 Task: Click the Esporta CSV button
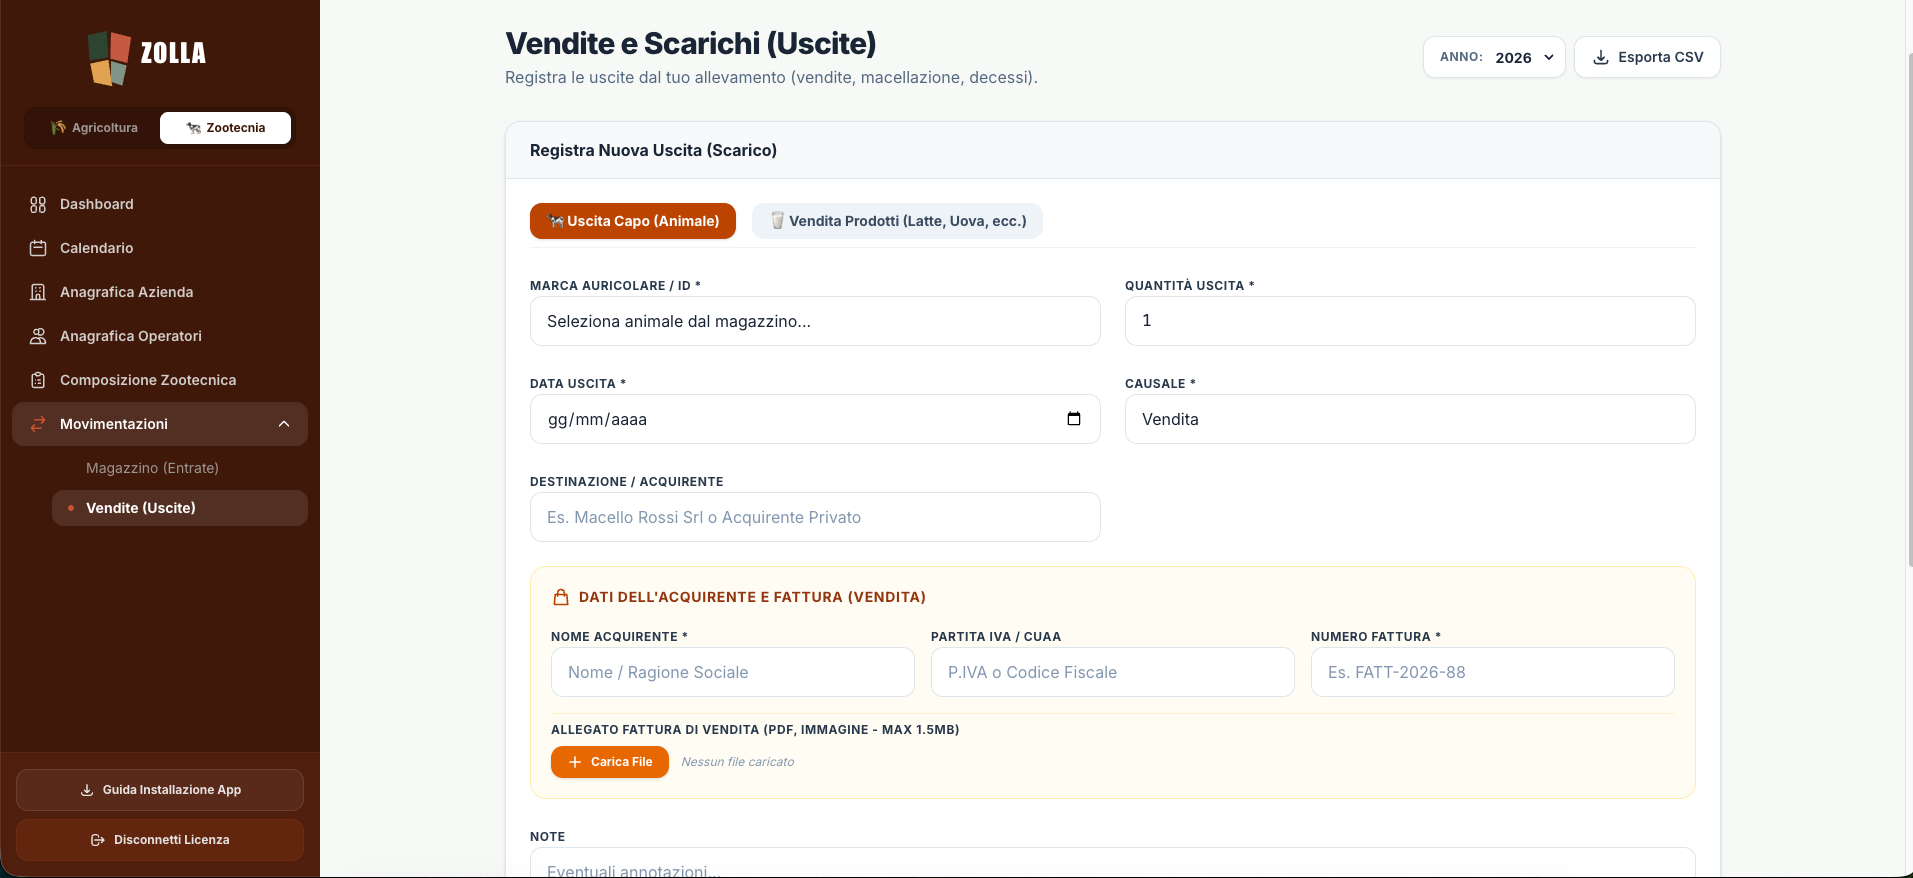coord(1647,57)
